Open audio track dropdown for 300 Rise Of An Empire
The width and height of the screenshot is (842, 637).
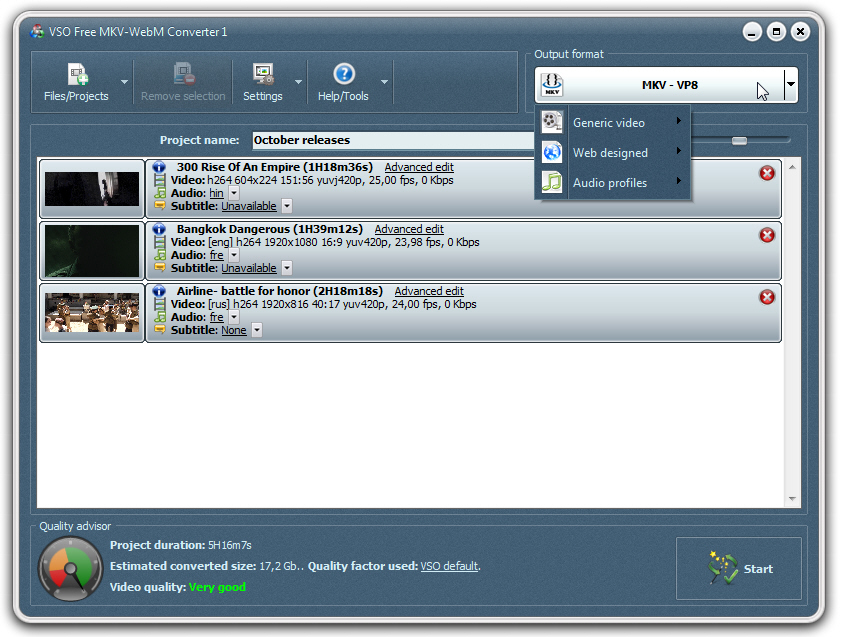[234, 193]
